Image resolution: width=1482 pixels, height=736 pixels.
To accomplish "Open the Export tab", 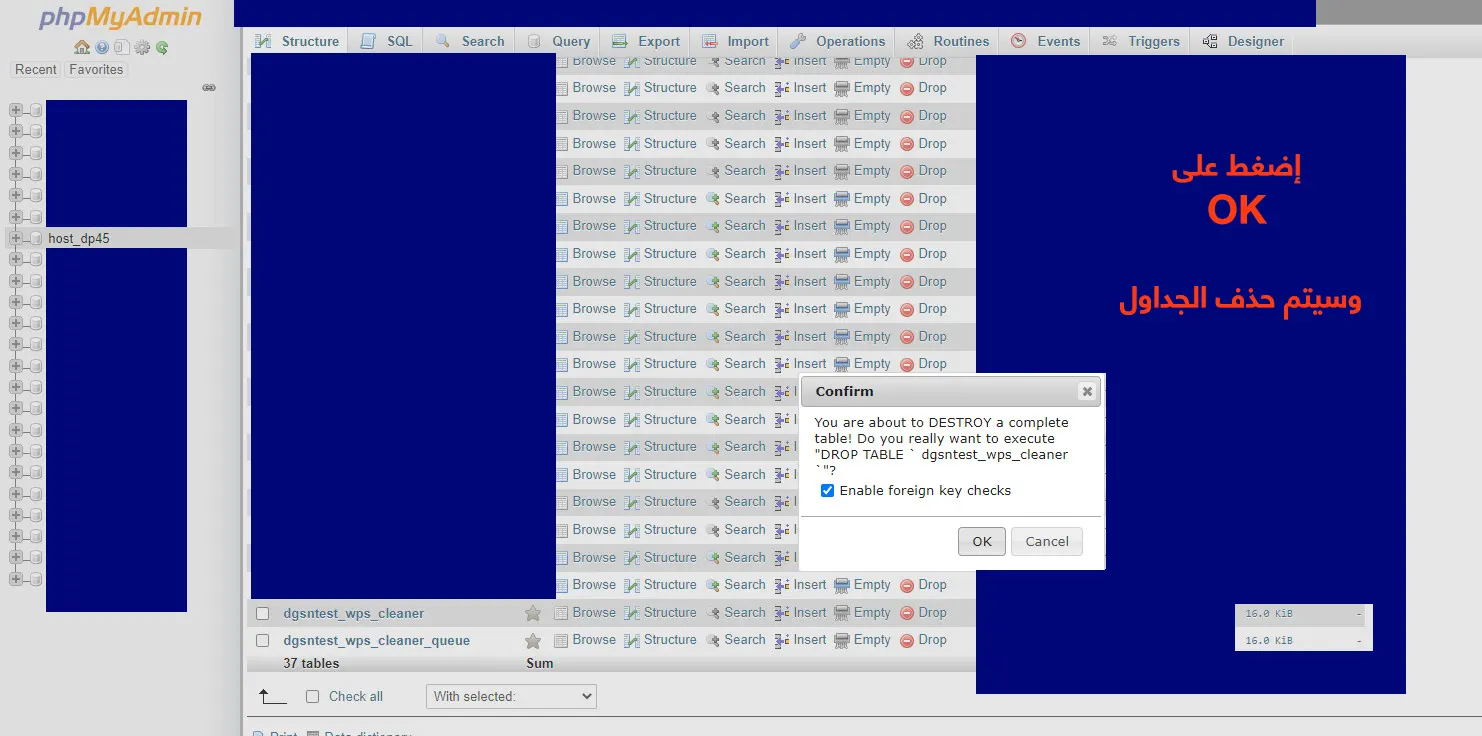I will click(x=646, y=41).
